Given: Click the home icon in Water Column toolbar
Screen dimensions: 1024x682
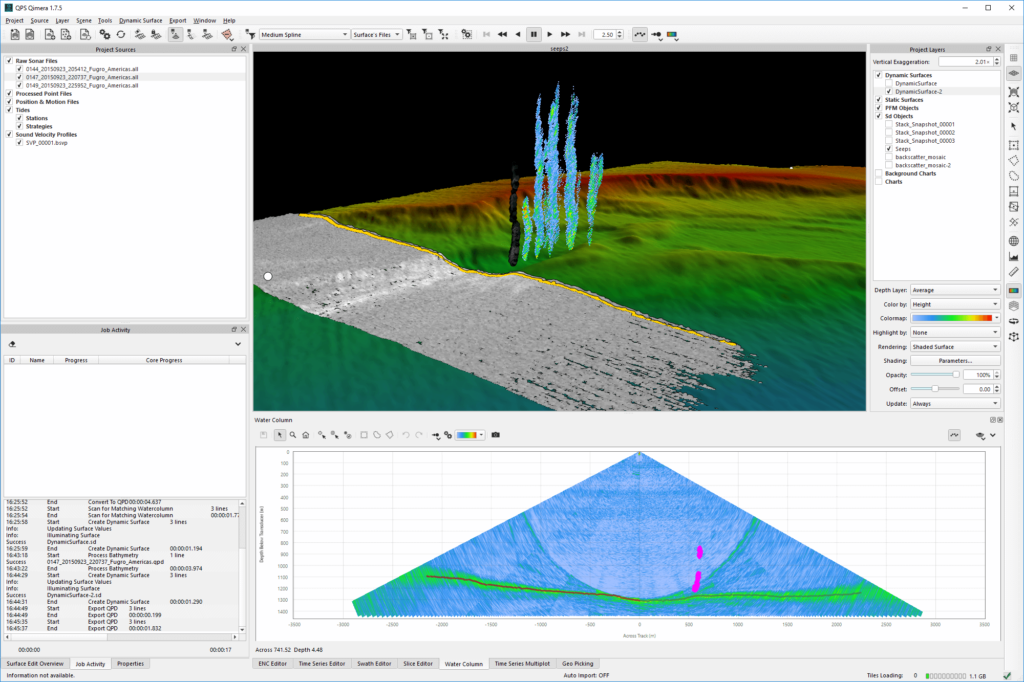Looking at the screenshot, I should (x=306, y=435).
